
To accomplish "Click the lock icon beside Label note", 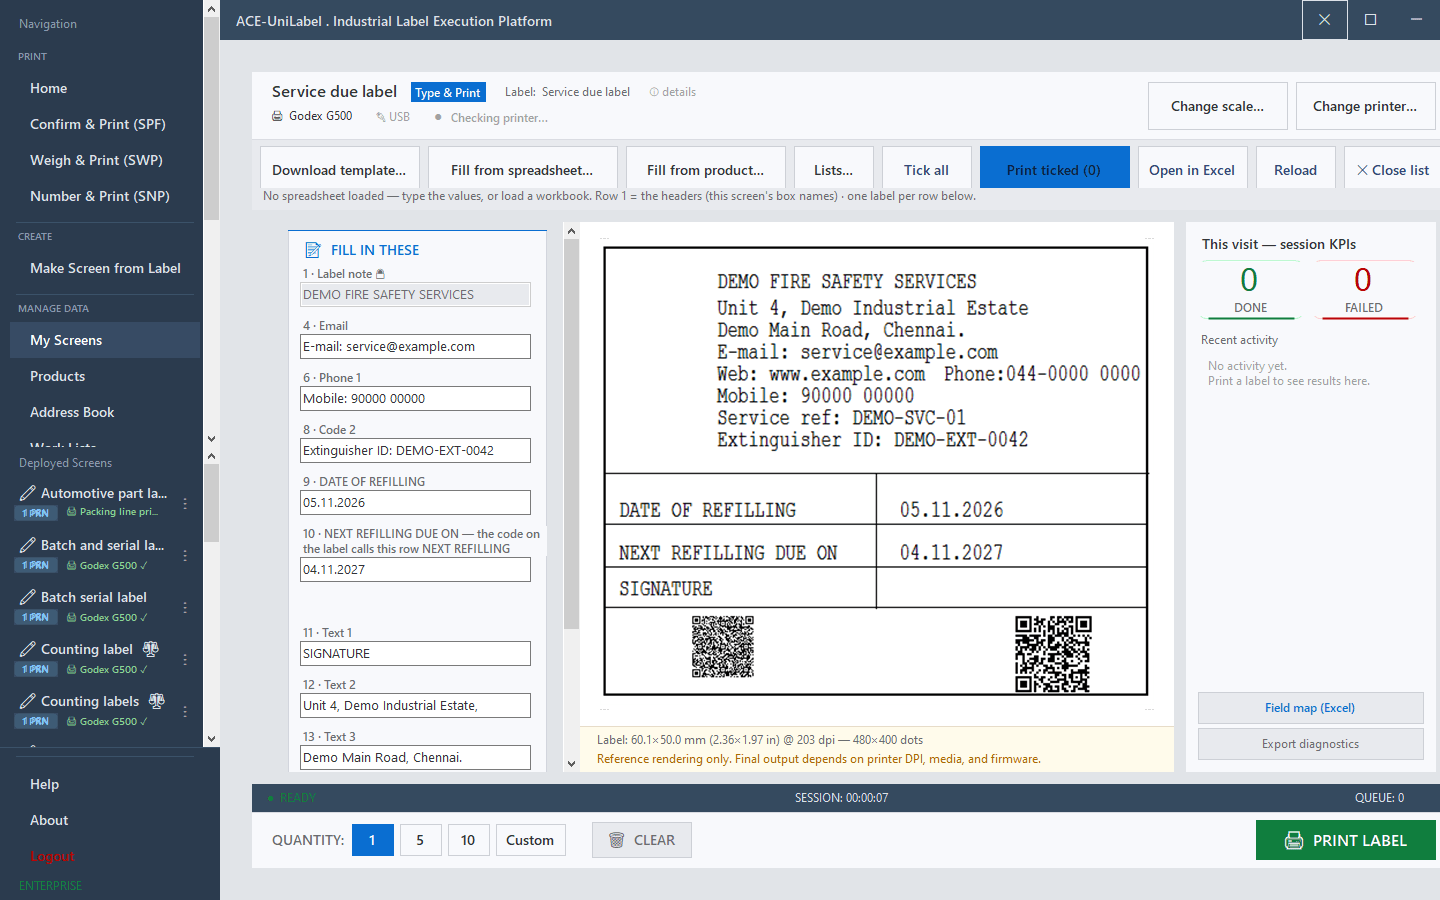I will tap(380, 274).
